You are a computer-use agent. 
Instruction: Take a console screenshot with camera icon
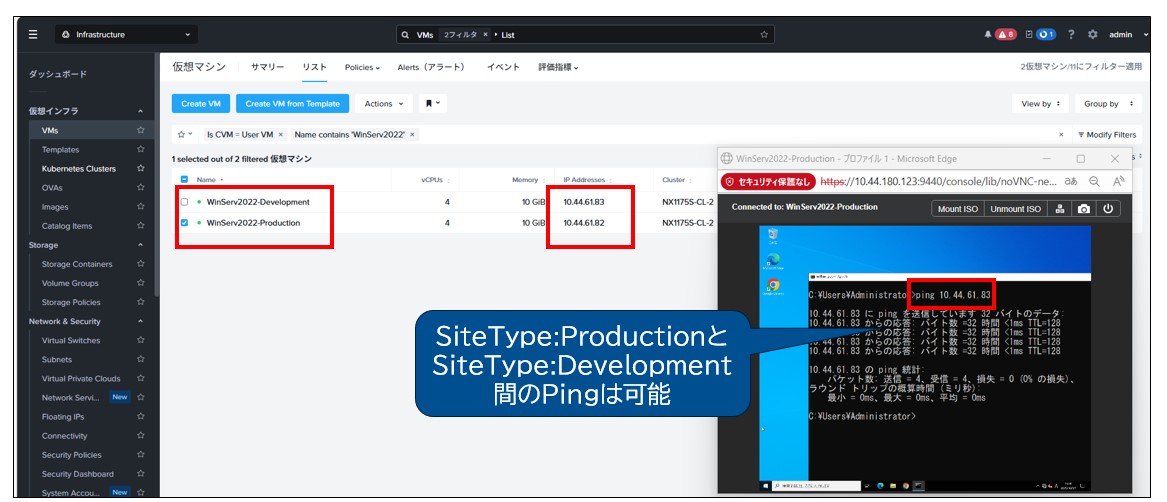[x=1083, y=208]
